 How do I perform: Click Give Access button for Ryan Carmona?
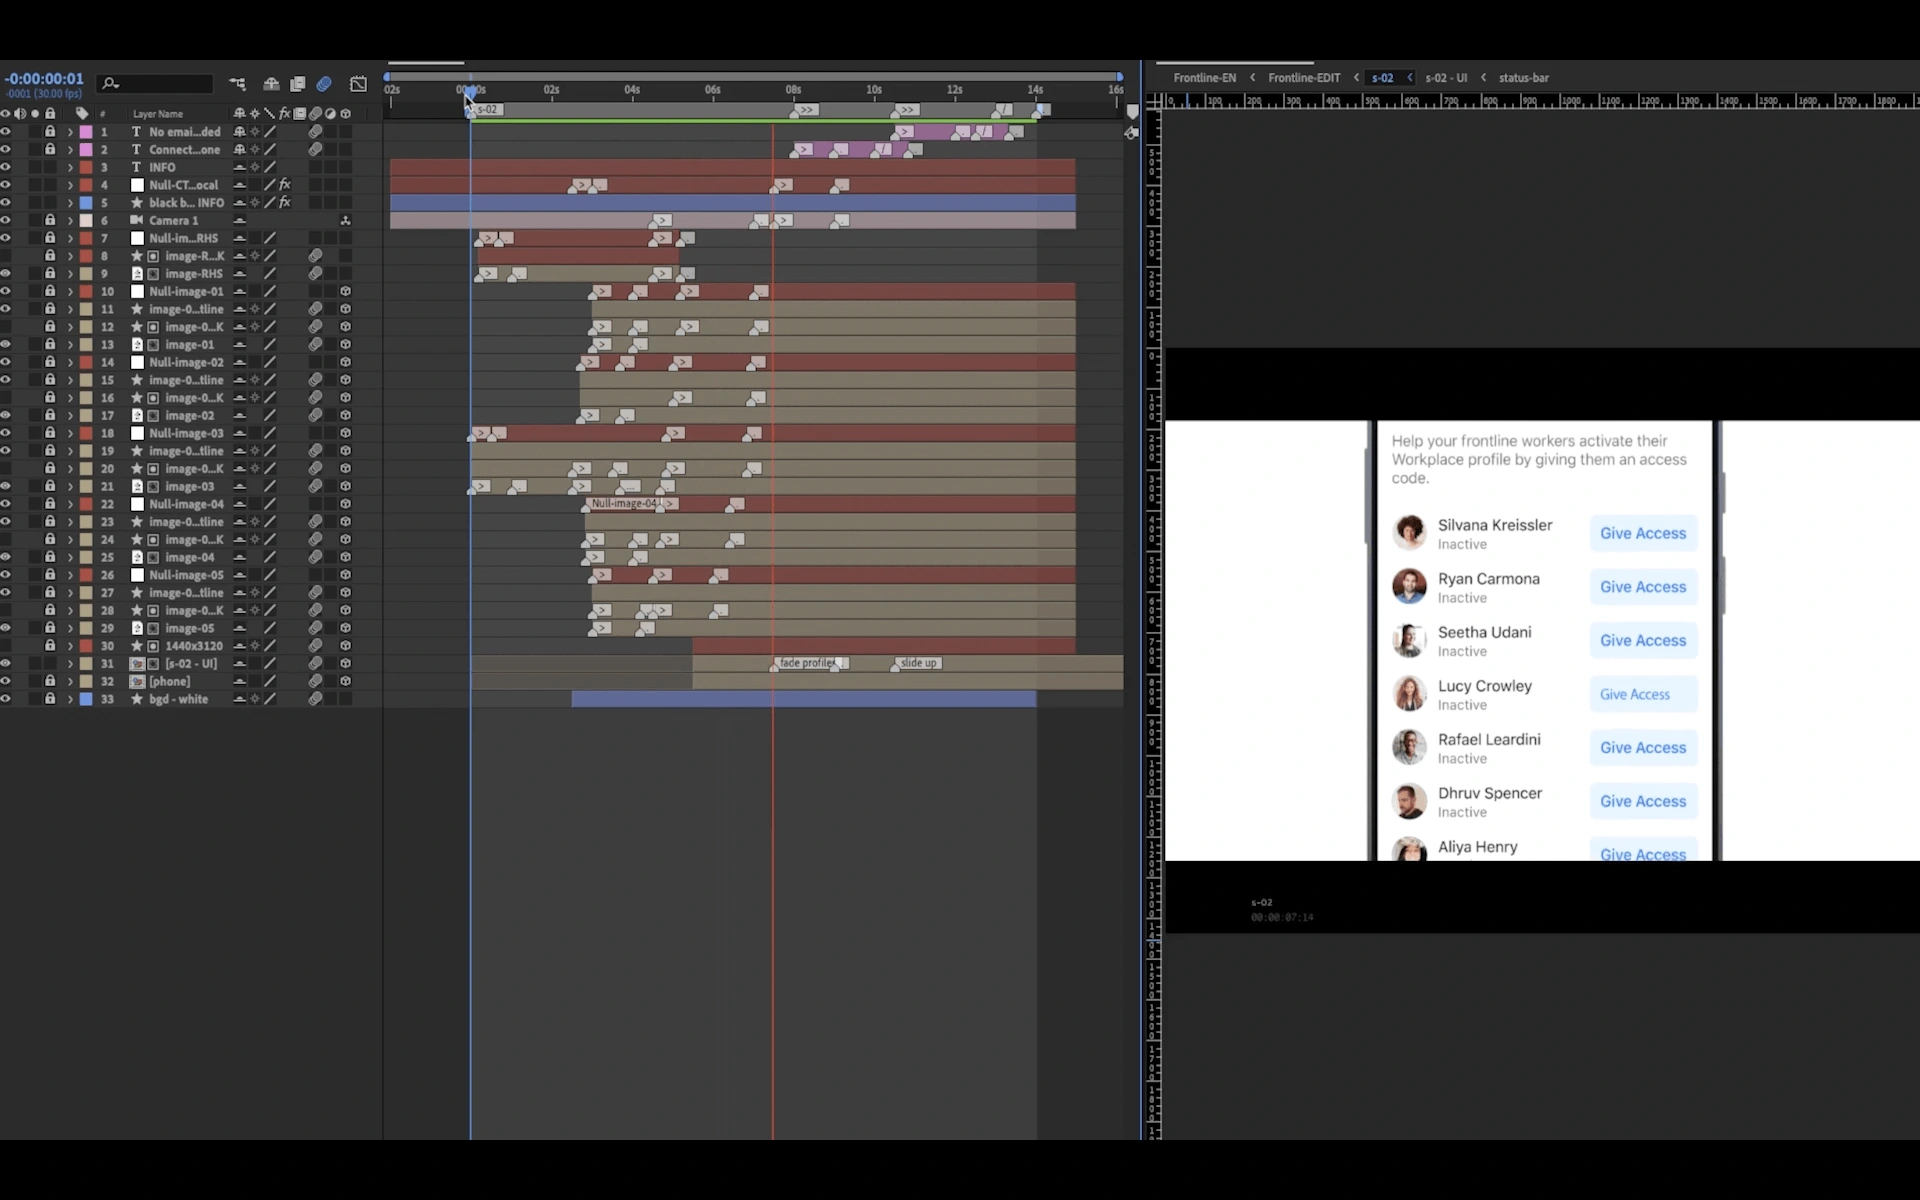[x=1643, y=587]
